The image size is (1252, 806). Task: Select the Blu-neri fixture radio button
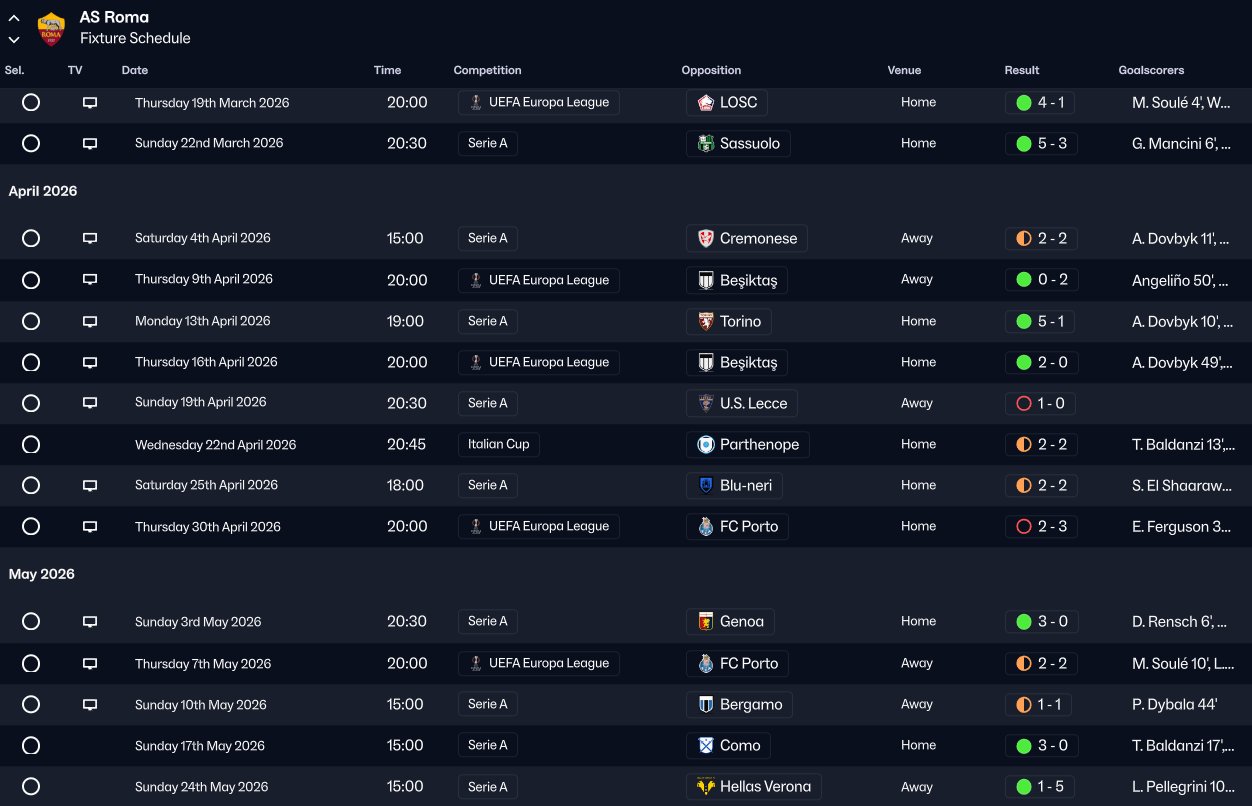[31, 485]
